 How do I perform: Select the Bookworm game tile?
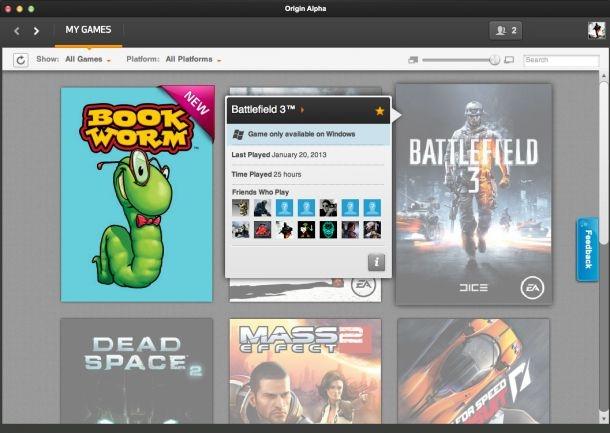(137, 195)
